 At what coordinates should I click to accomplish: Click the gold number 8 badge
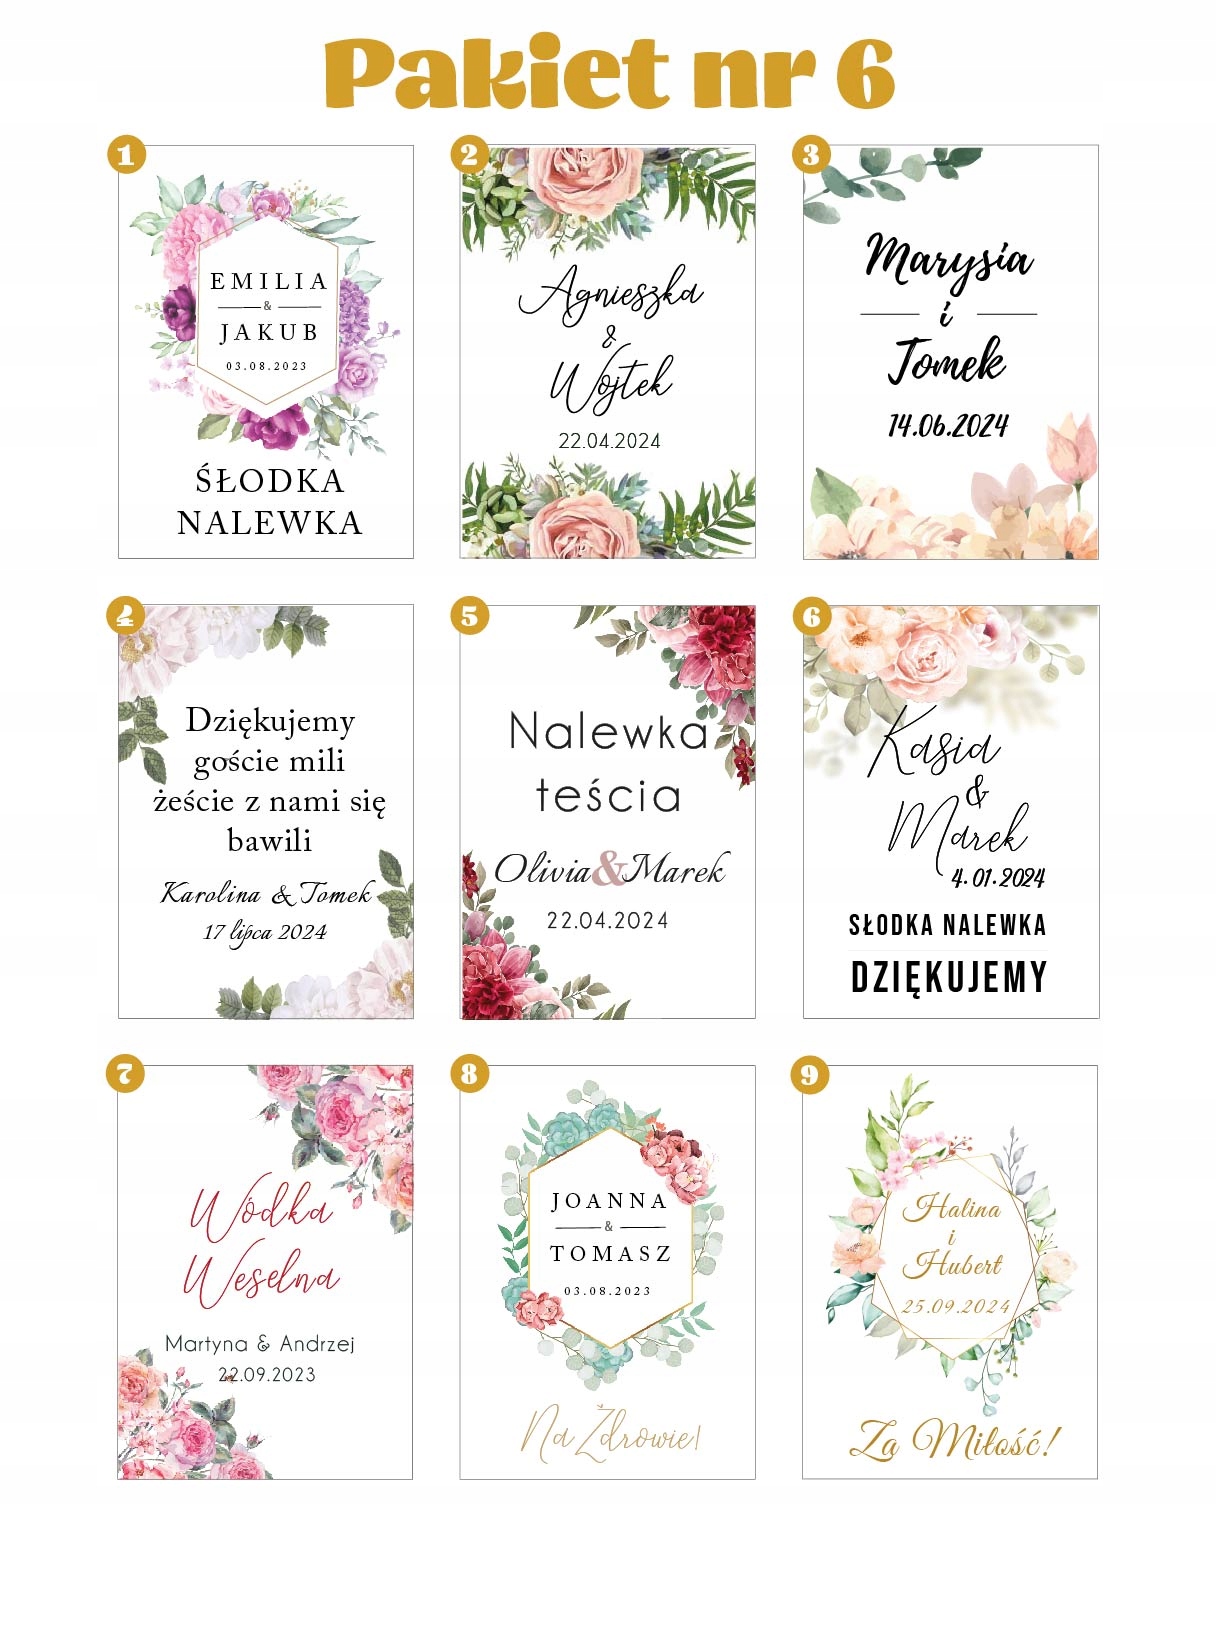point(469,1075)
